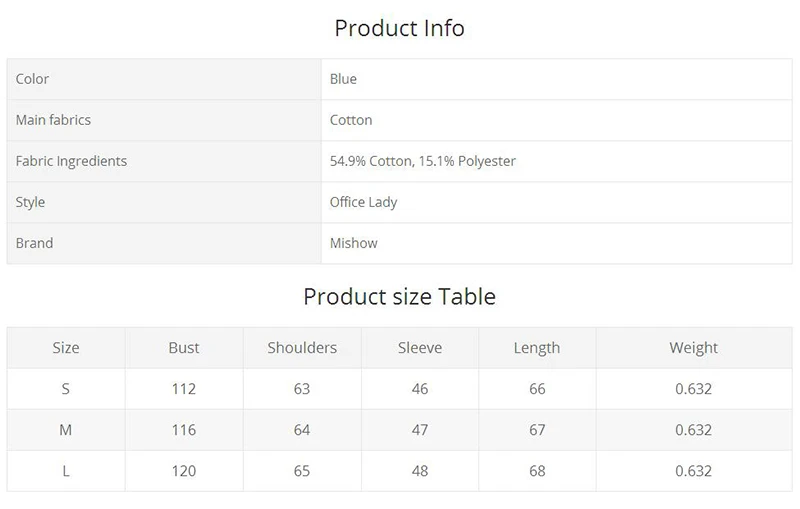Select the Fabric Ingredients label
The height and width of the screenshot is (509, 800).
(x=71, y=161)
